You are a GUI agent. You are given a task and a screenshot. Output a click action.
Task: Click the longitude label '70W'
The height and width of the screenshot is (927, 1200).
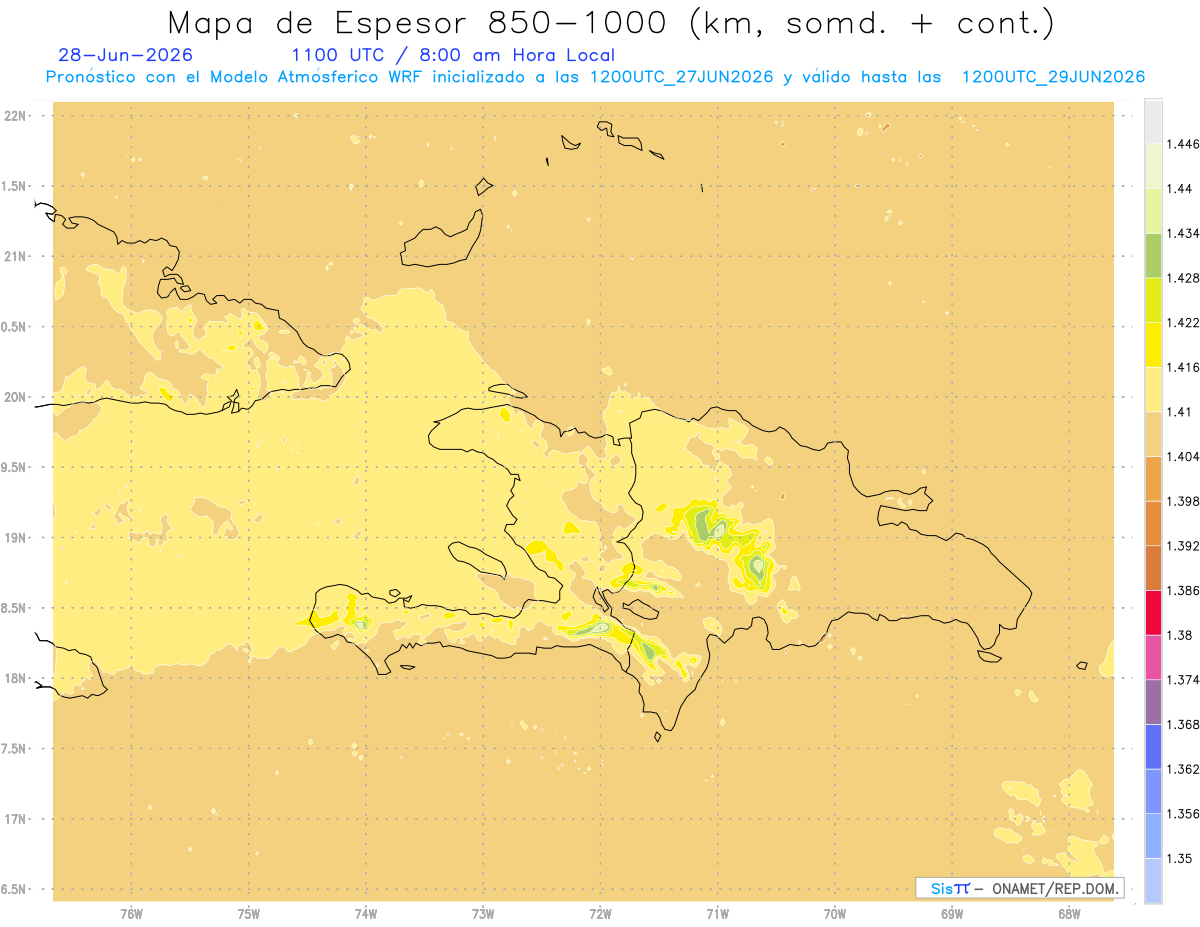[x=834, y=914]
